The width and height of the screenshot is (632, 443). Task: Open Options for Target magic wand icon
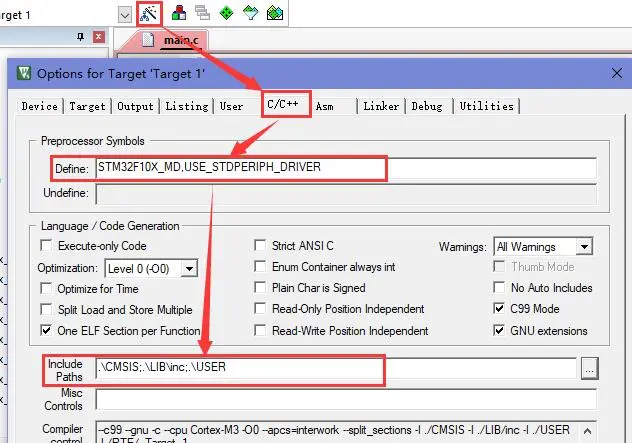pyautogui.click(x=148, y=14)
